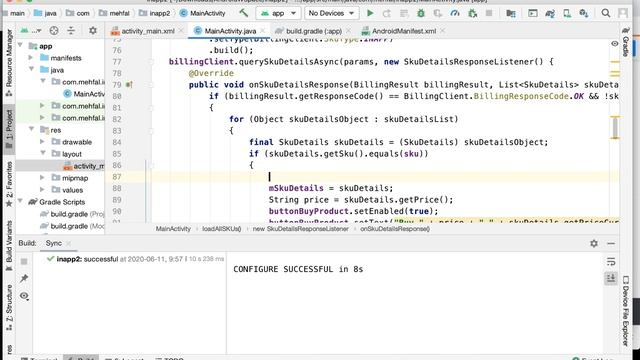Open the app run configuration dropdown
The width and height of the screenshot is (640, 360).
click(x=278, y=13)
